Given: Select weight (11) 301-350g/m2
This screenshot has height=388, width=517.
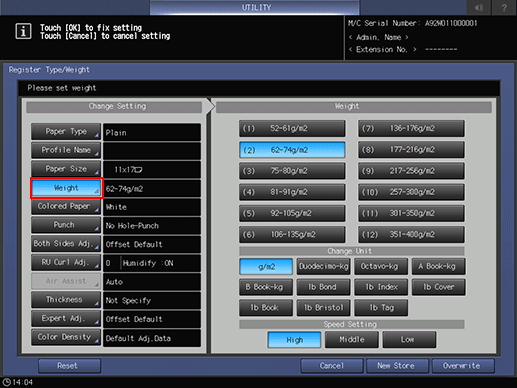Looking at the screenshot, I should tap(411, 213).
